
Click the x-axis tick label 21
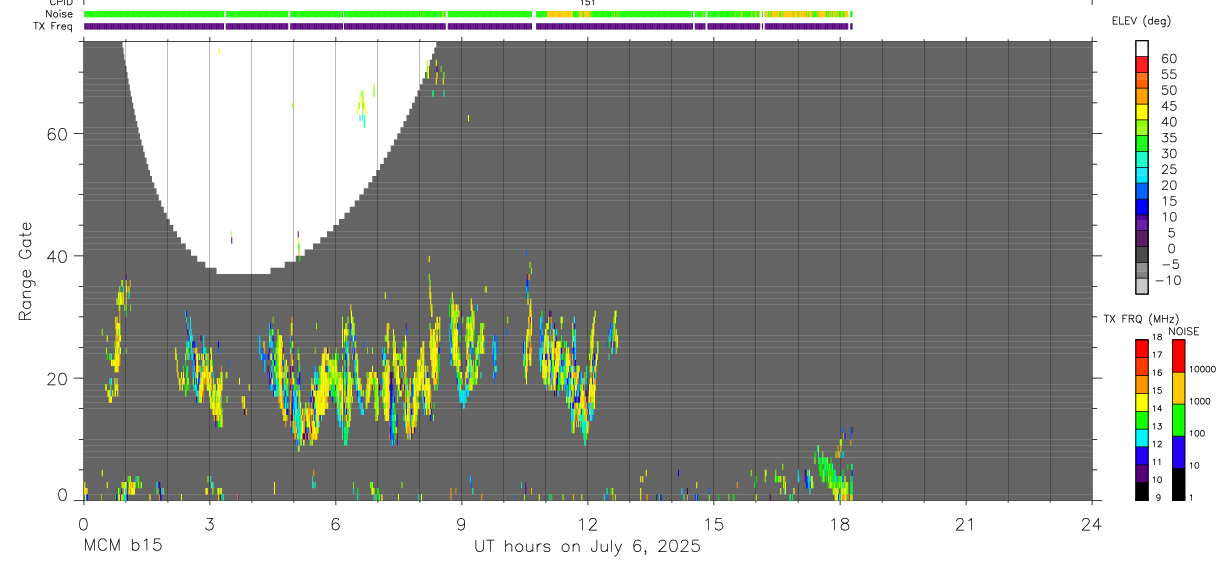click(966, 525)
